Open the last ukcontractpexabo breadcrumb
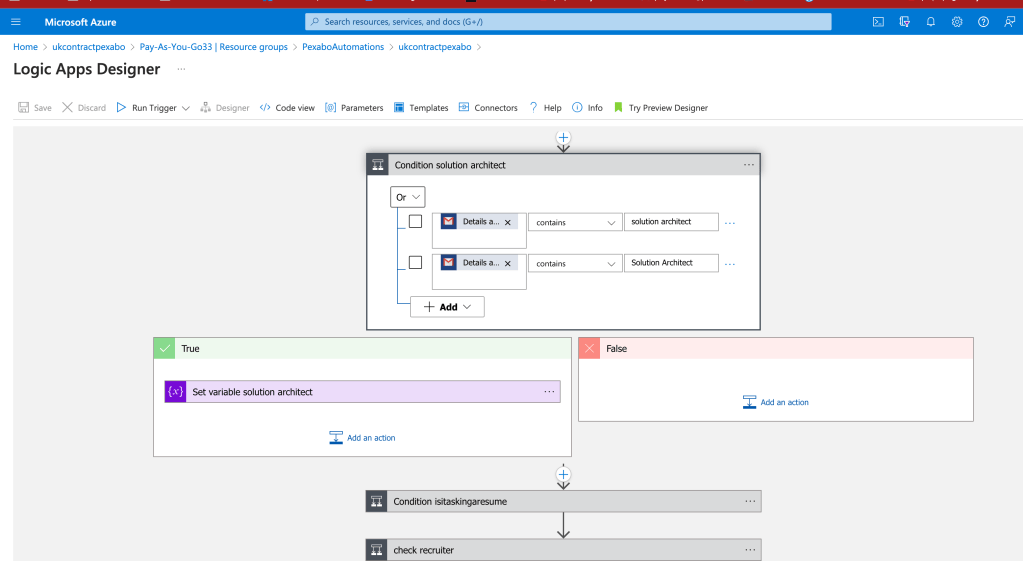Image resolution: width=1023 pixels, height=561 pixels. [x=435, y=47]
